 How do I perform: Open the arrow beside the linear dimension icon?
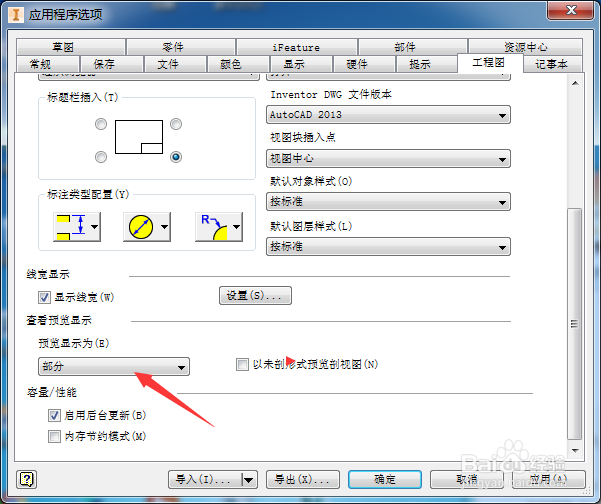[94, 227]
